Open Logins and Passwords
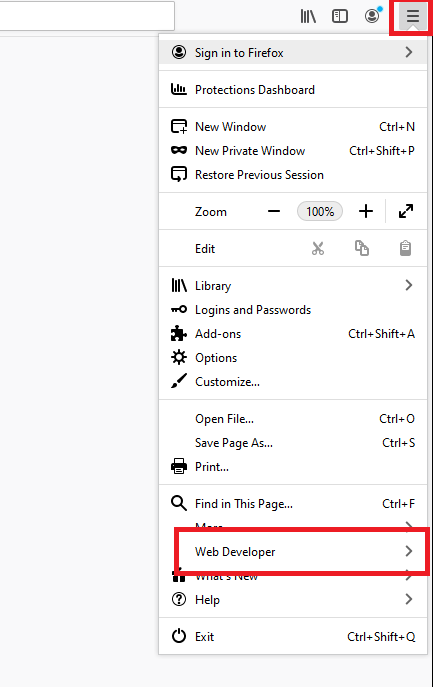Viewport: 433px width, 687px height. point(293,310)
